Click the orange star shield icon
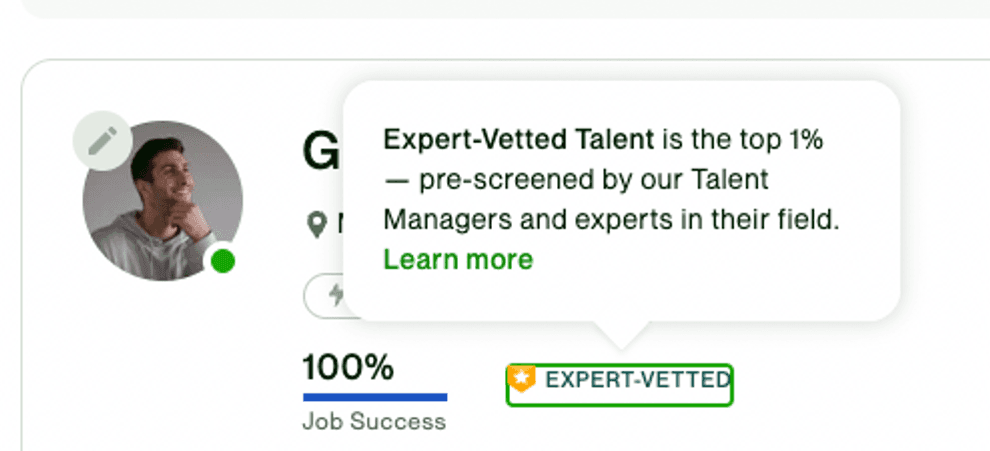This screenshot has width=990, height=451. point(522,378)
